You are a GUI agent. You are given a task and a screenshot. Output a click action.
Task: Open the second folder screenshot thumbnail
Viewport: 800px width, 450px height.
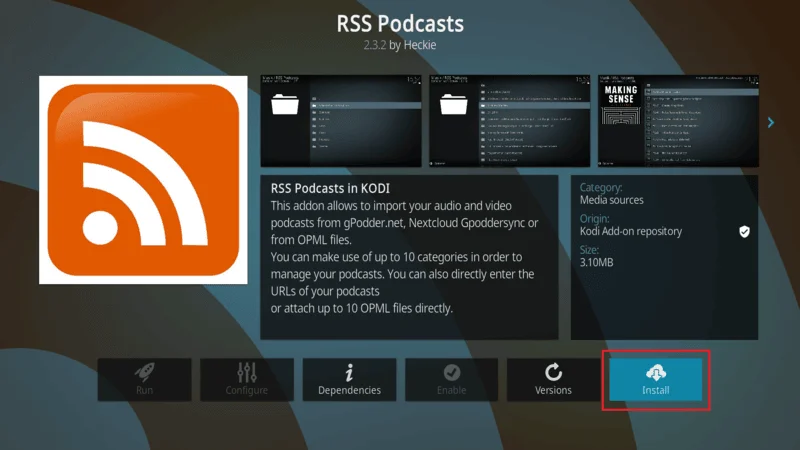pos(510,121)
